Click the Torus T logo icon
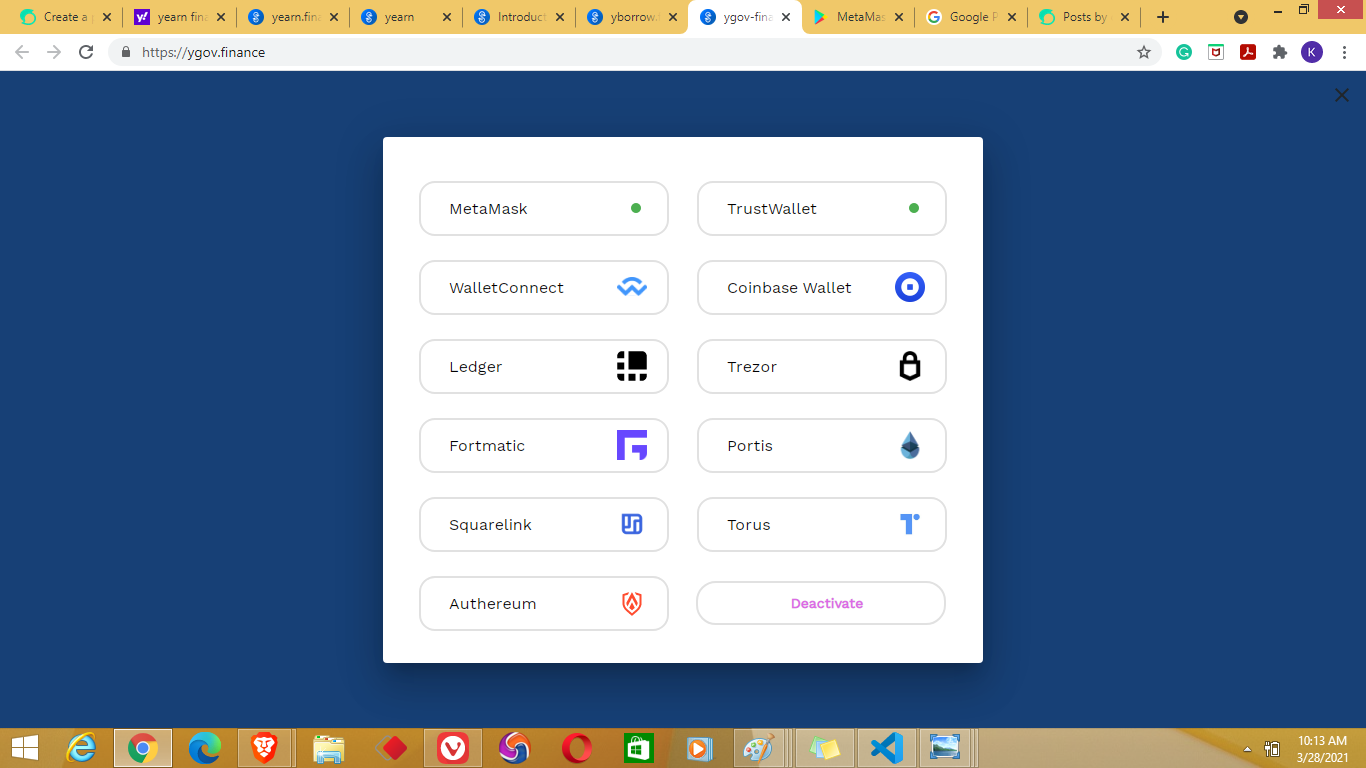 (910, 524)
